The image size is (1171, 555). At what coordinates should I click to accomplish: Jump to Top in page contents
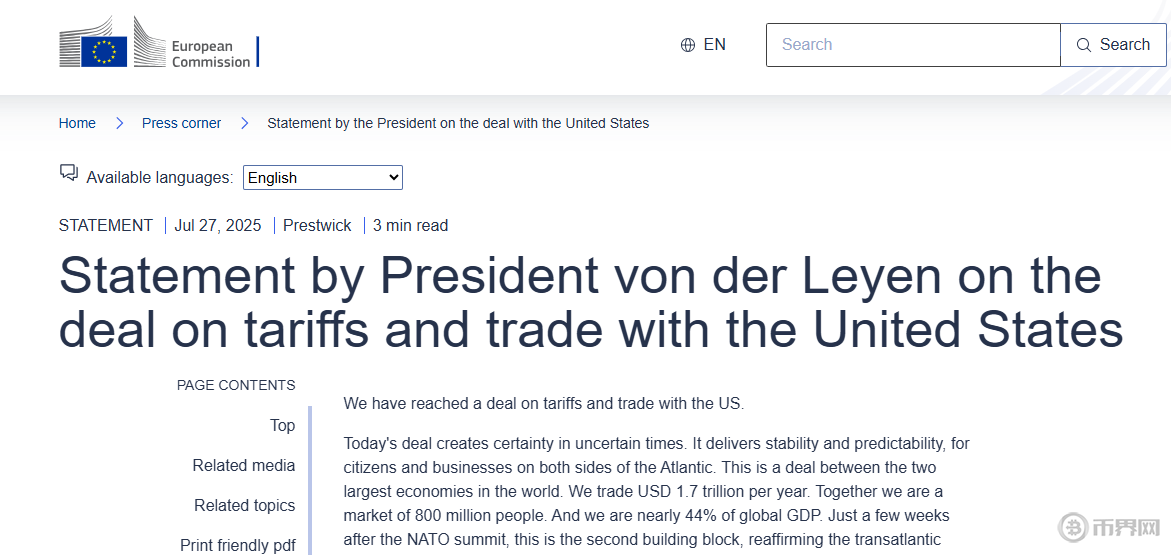click(x=282, y=425)
